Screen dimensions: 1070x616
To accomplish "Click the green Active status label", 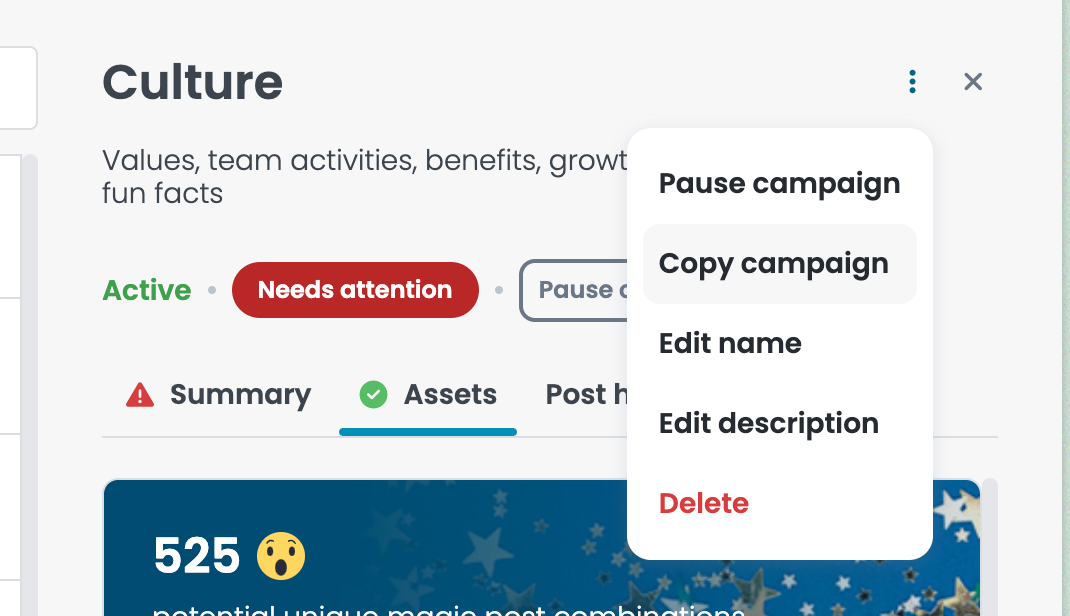I will (x=147, y=290).
